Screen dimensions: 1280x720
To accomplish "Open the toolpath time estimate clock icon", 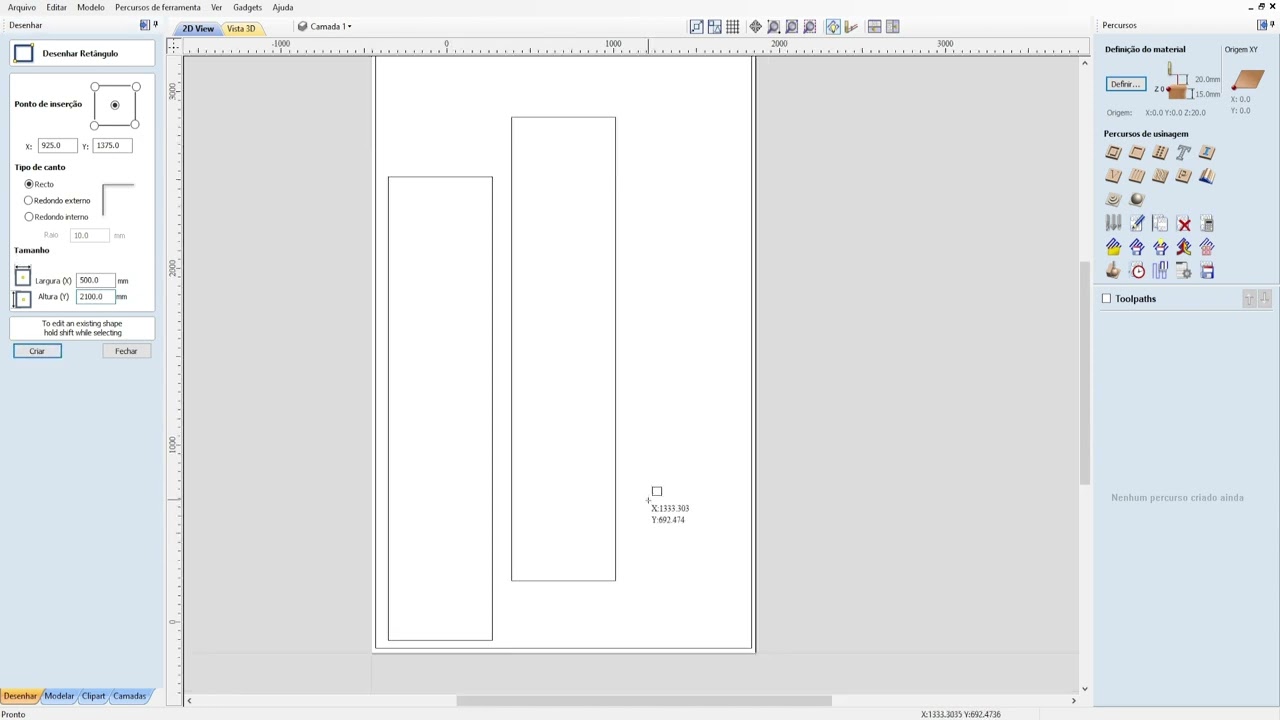I will tap(1137, 271).
